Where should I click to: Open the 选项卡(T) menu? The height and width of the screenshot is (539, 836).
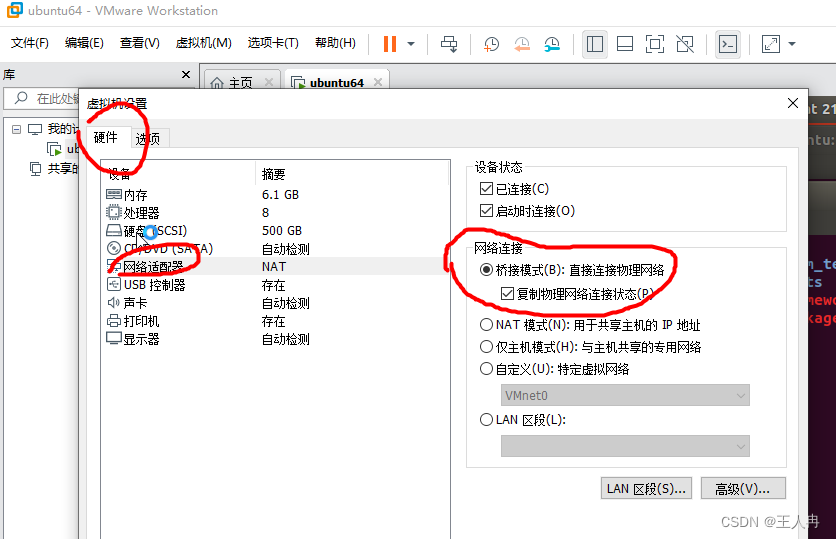(x=273, y=43)
